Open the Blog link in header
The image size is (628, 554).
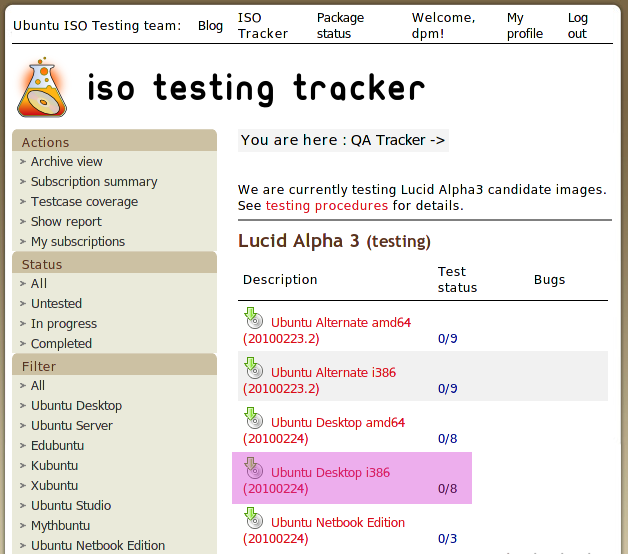pyautogui.click(x=210, y=26)
